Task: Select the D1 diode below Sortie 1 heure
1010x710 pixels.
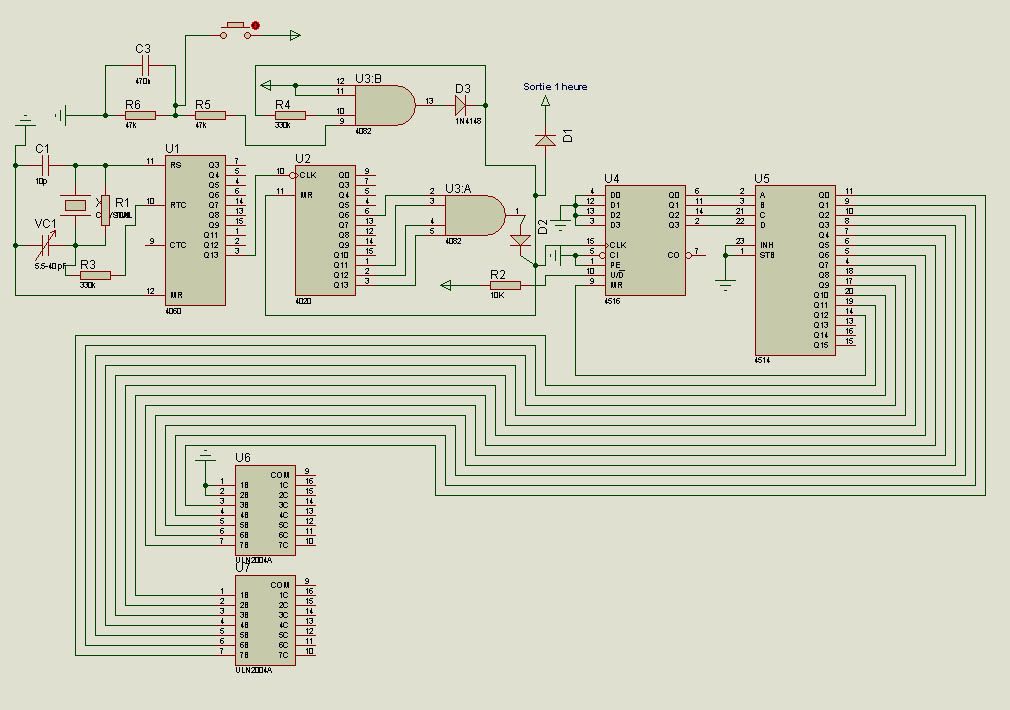Action: (x=546, y=140)
